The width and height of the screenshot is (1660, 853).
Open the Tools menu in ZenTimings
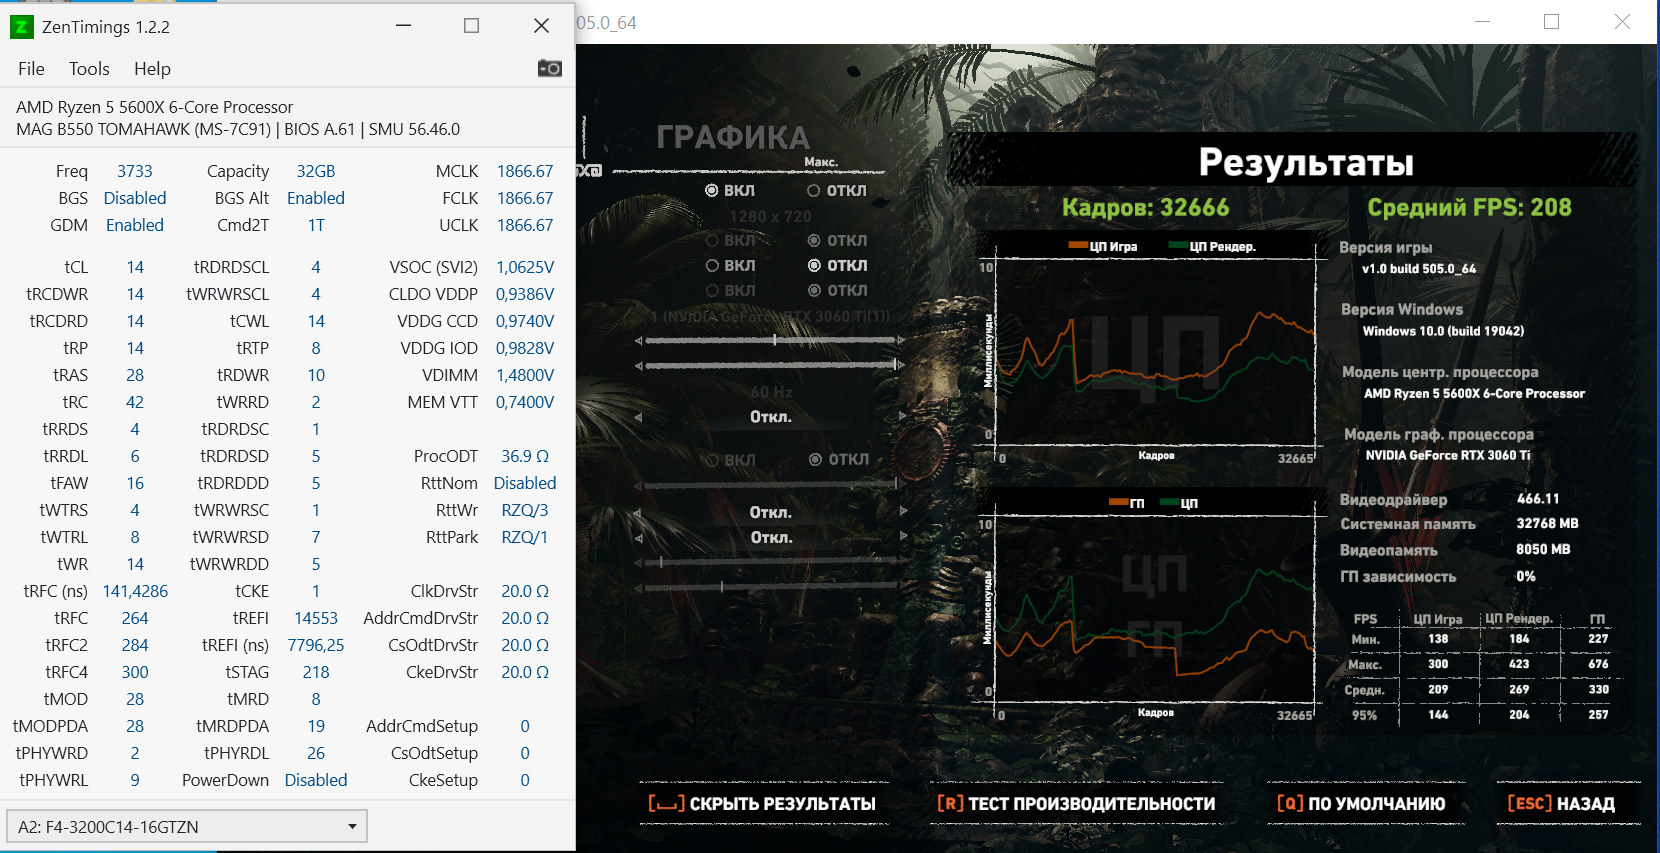[89, 68]
